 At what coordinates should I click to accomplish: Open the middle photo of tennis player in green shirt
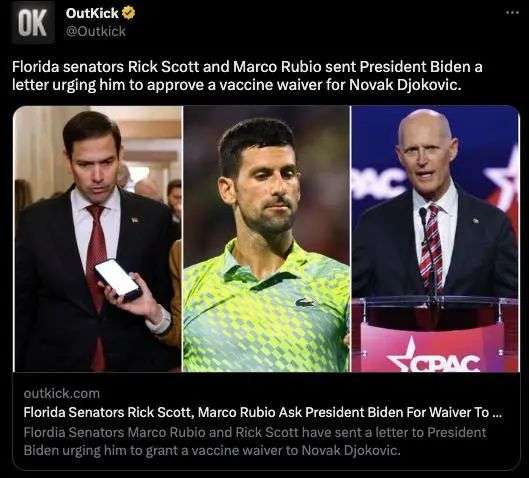[266, 239]
